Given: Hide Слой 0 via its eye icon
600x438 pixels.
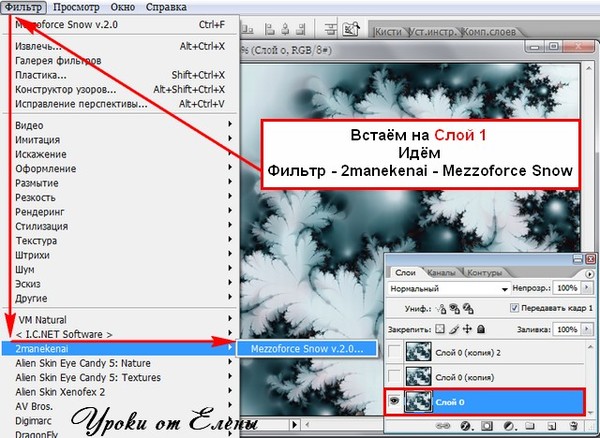Looking at the screenshot, I should tap(394, 401).
